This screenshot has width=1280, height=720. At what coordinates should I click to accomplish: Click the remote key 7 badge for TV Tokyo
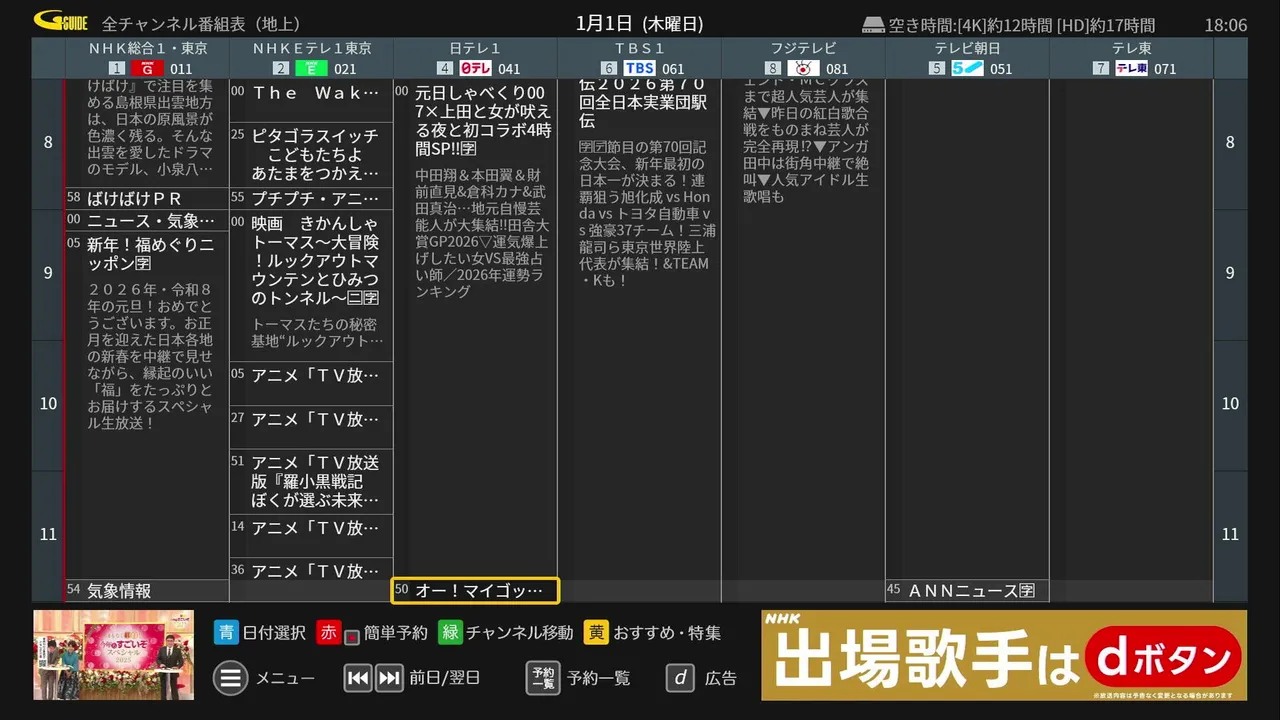[1101, 68]
